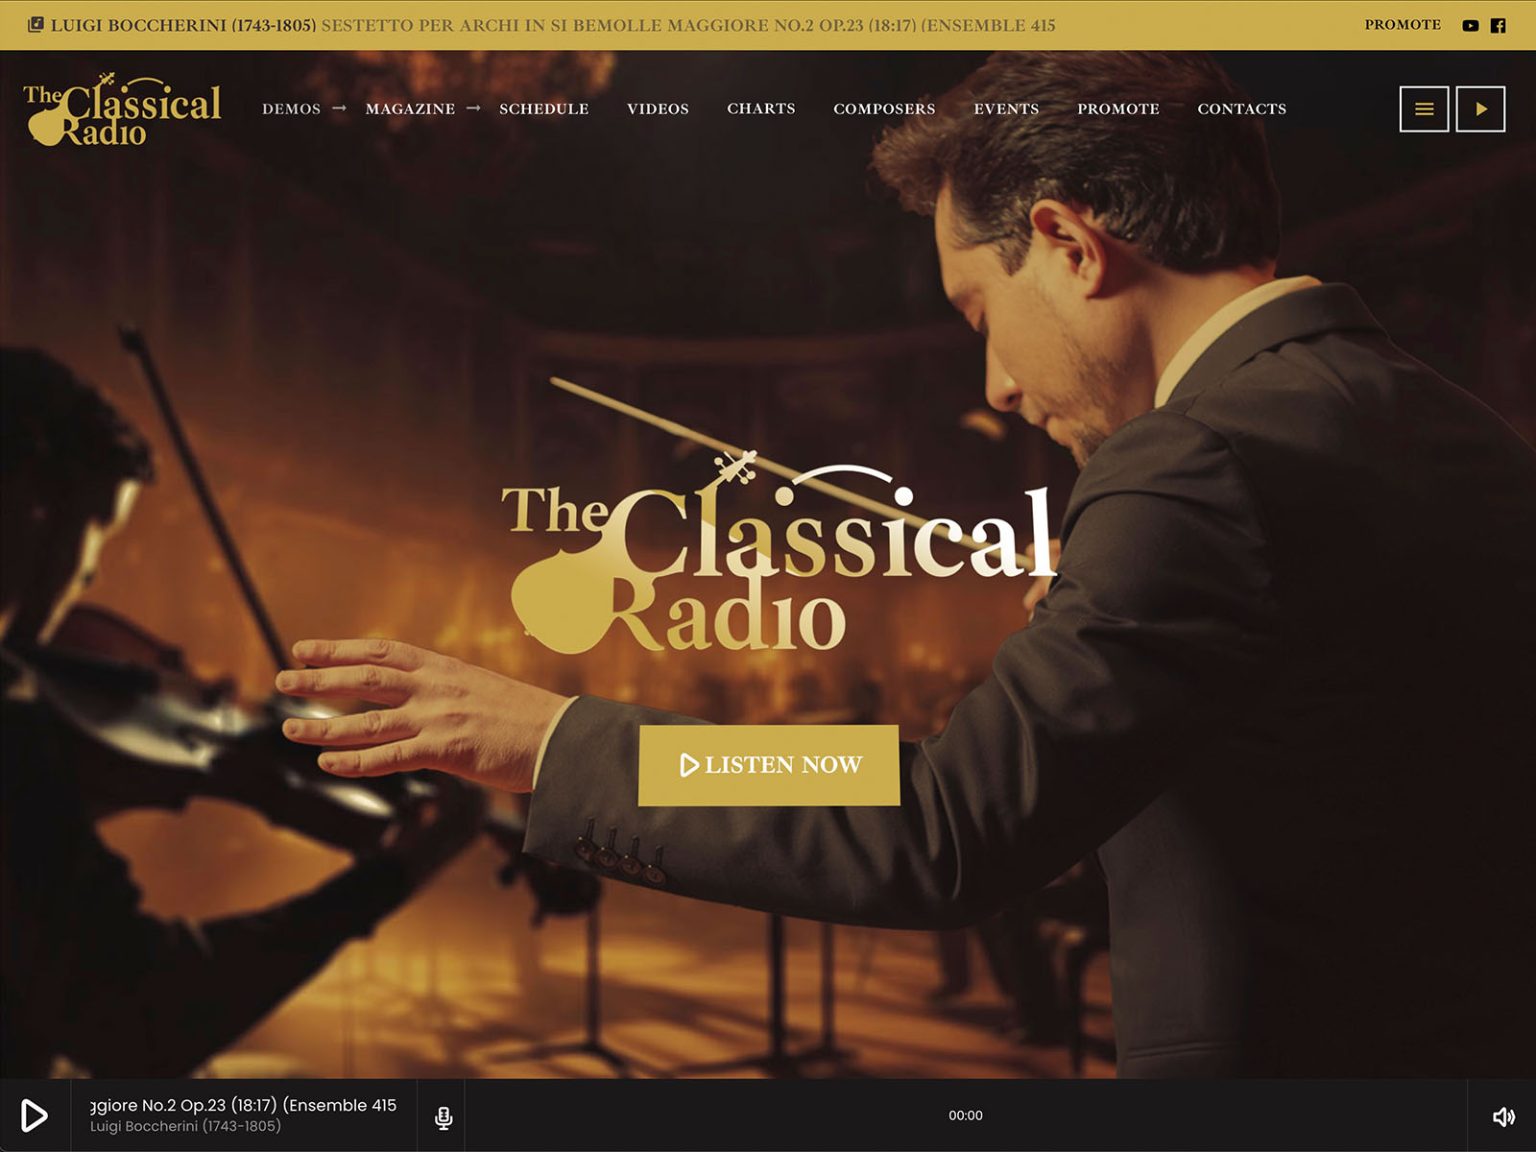Open the Events menu item
This screenshot has height=1152, width=1536.
pos(1006,109)
